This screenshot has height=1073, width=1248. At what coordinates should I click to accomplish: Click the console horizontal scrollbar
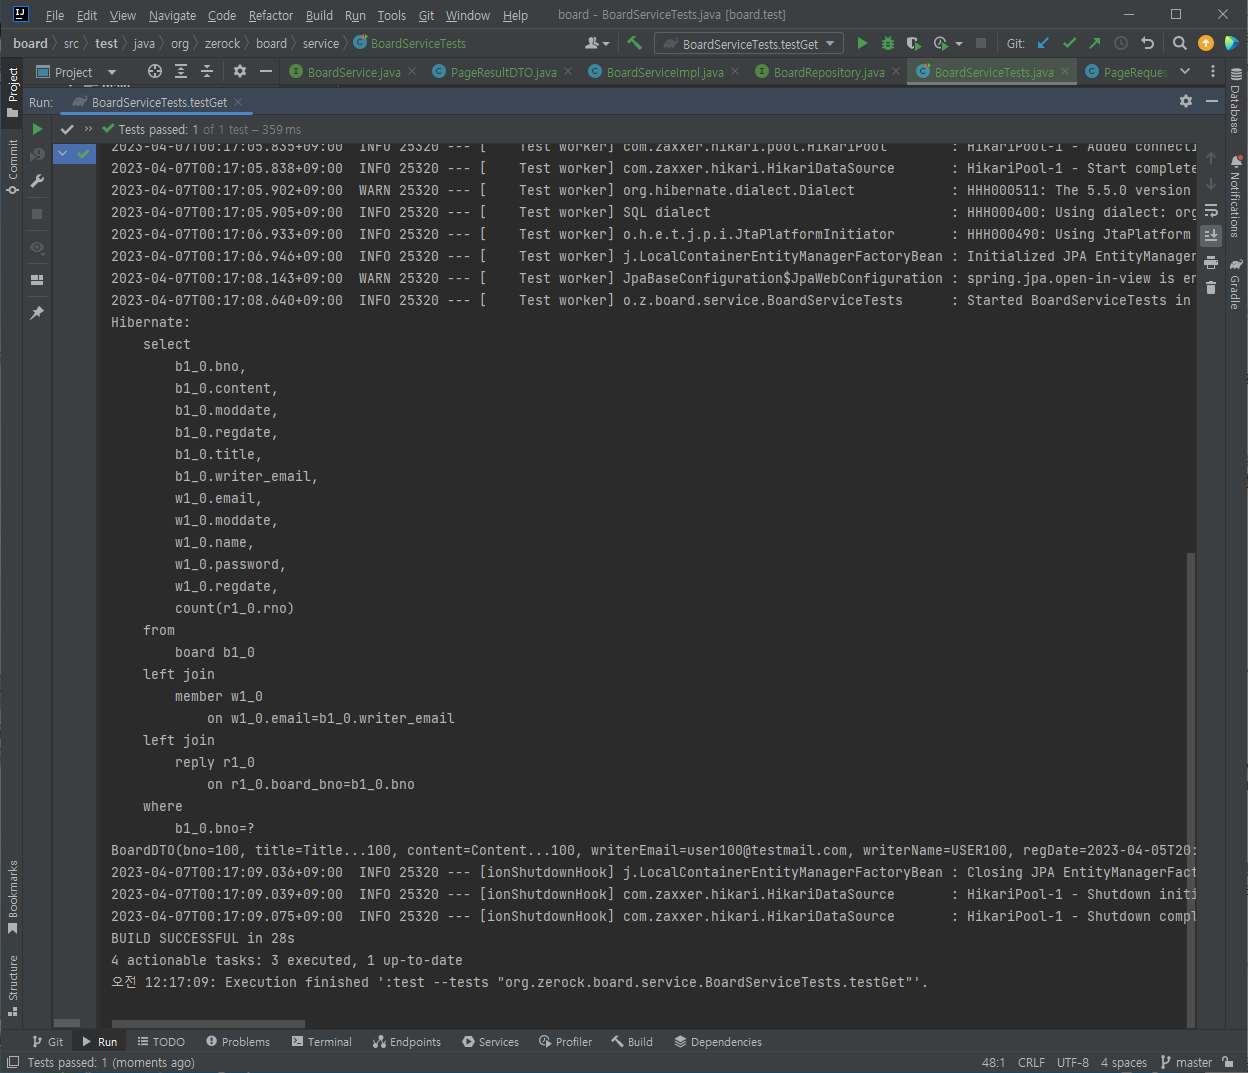click(208, 1024)
